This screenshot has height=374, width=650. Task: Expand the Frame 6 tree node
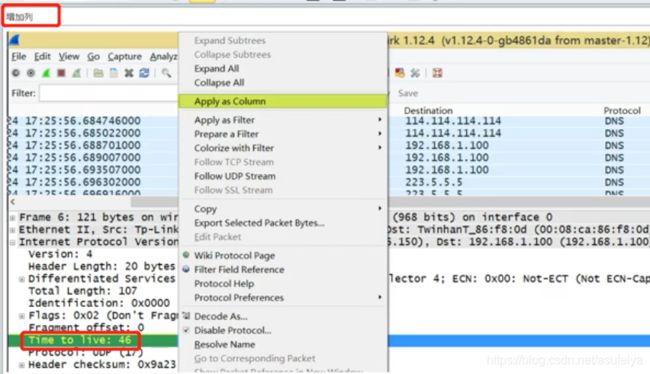[x=13, y=217]
